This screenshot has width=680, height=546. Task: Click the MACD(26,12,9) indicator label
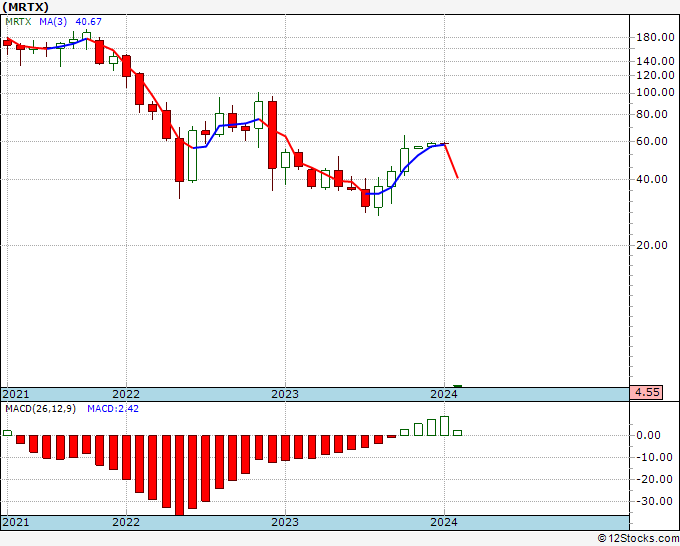click(40, 409)
